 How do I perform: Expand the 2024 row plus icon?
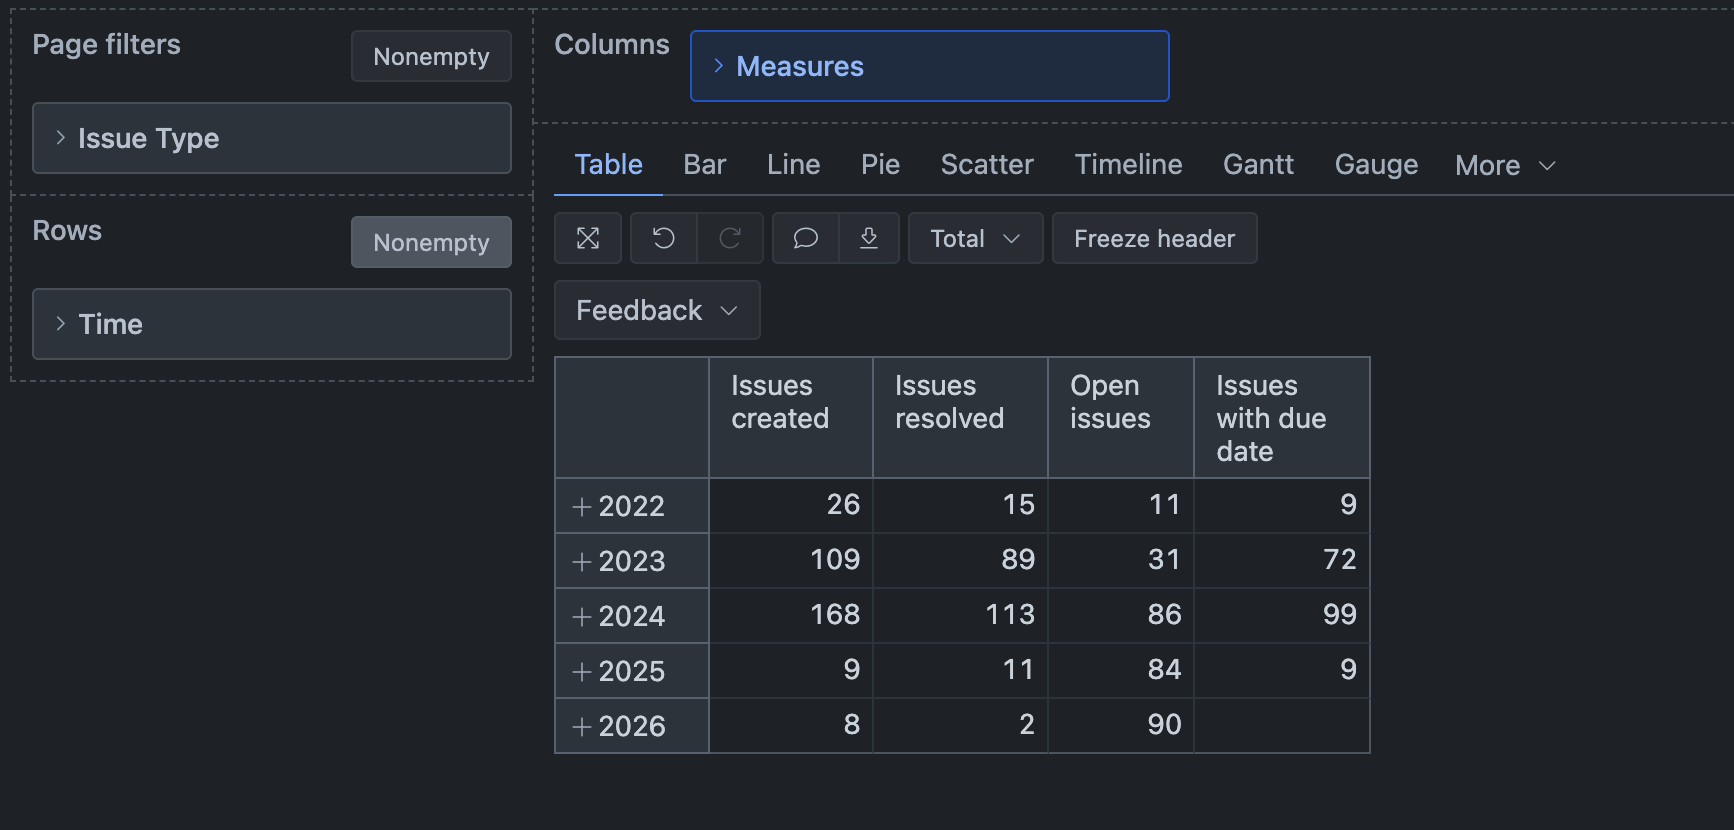[x=581, y=617]
